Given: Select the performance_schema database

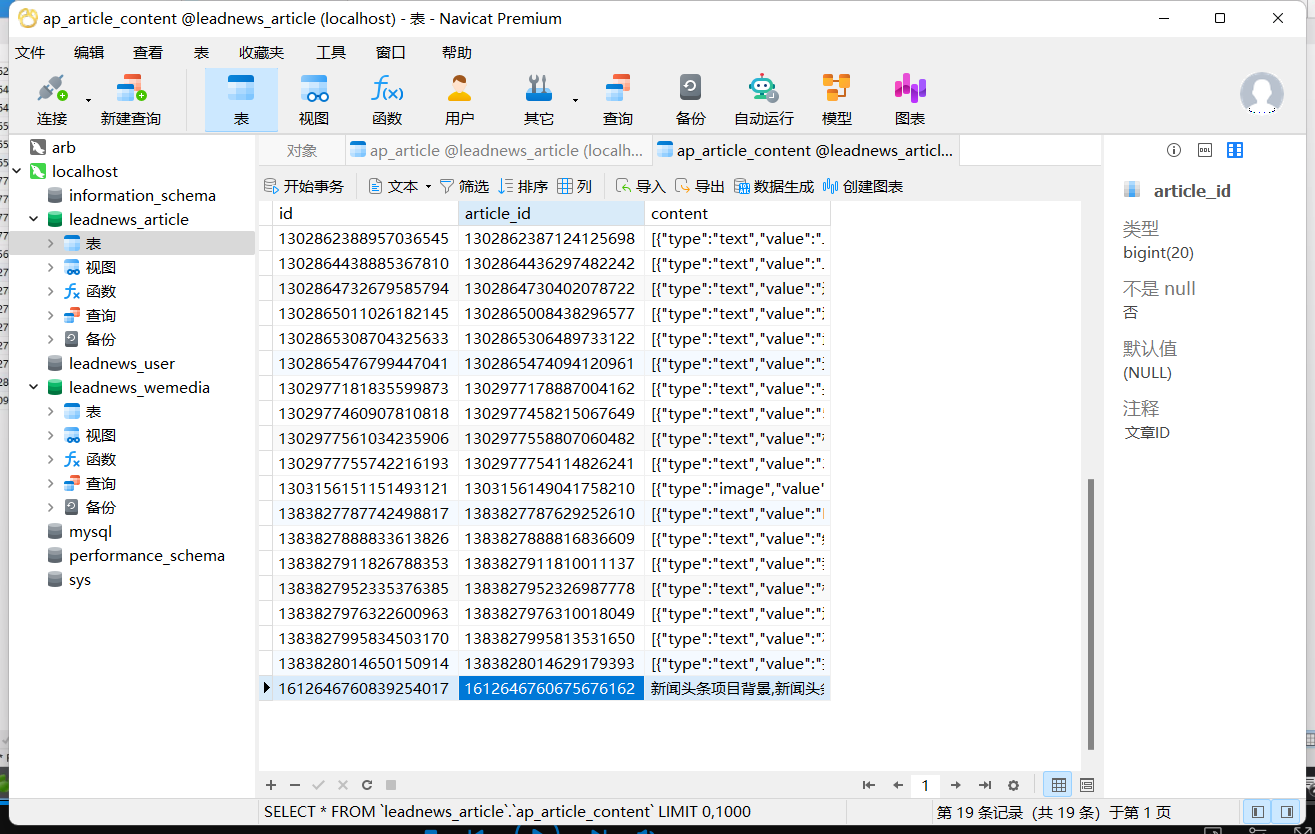Looking at the screenshot, I should point(146,555).
